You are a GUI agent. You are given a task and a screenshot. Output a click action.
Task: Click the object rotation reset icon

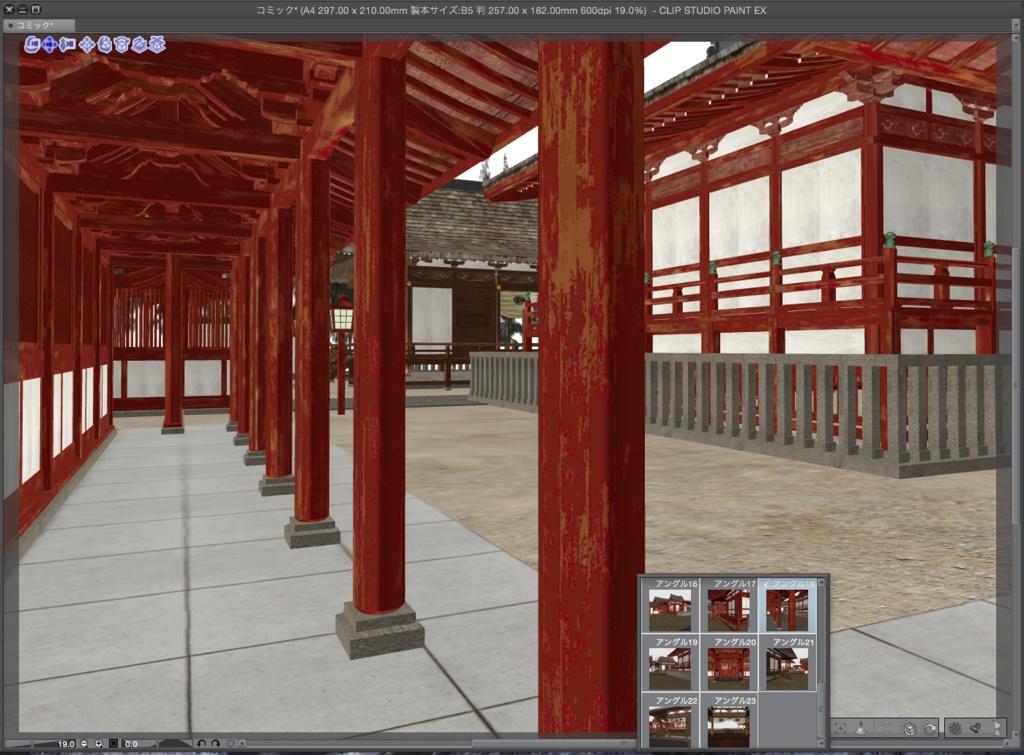(930, 728)
